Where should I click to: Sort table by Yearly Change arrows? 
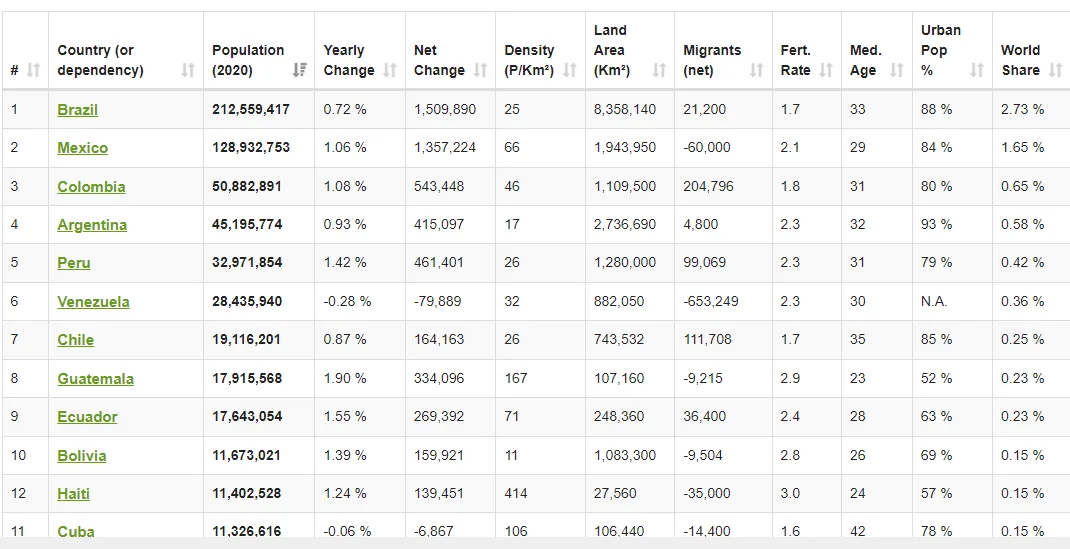point(390,70)
